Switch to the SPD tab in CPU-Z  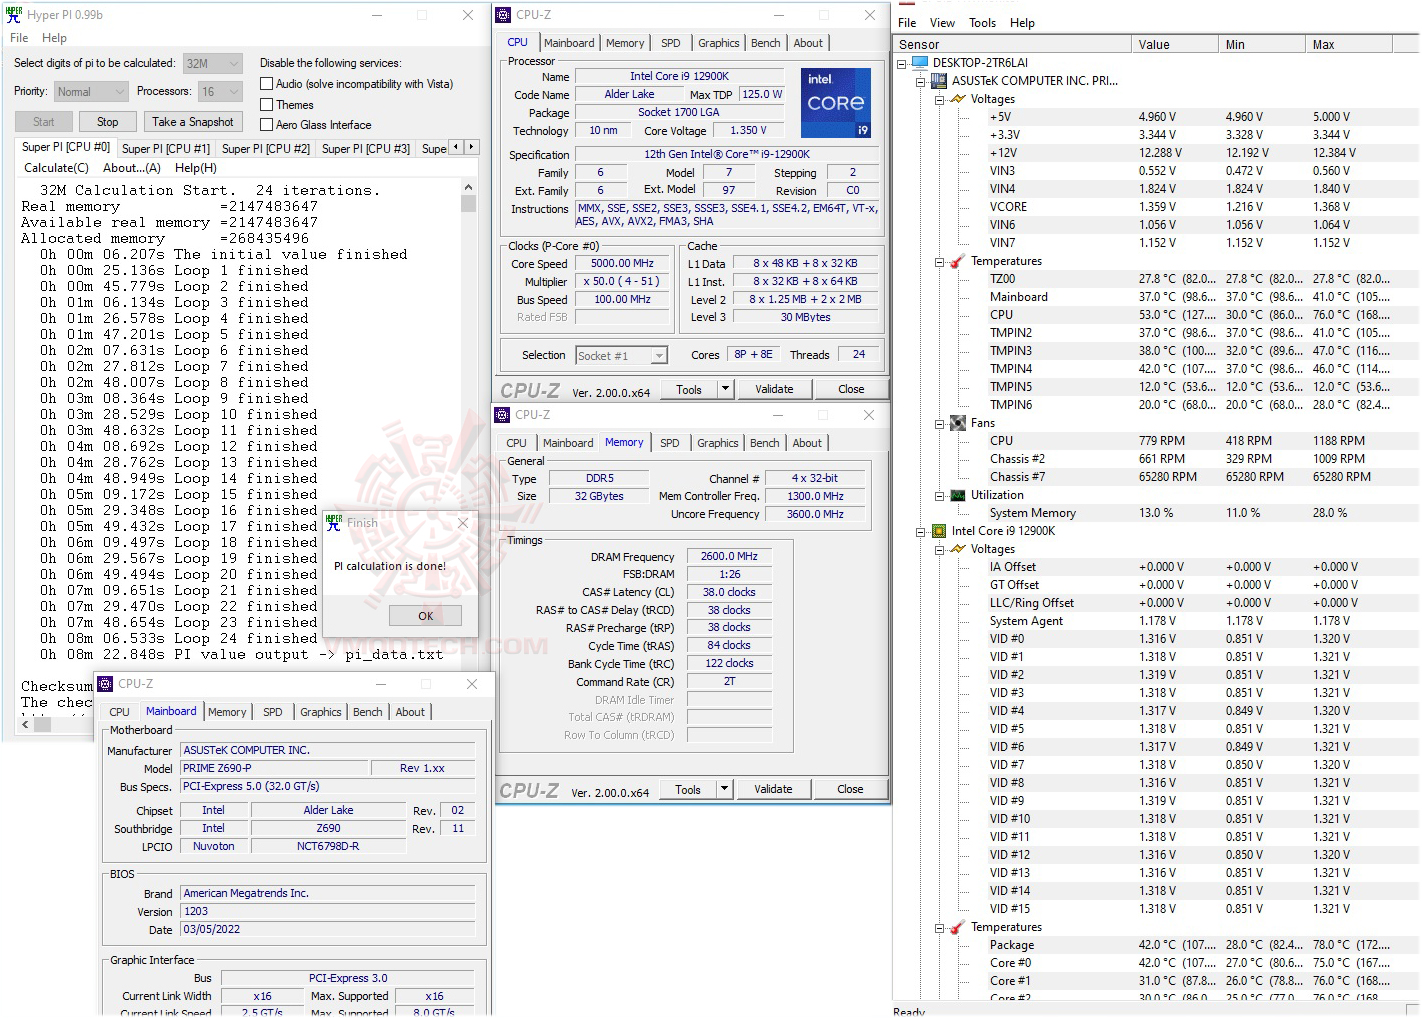click(x=671, y=42)
